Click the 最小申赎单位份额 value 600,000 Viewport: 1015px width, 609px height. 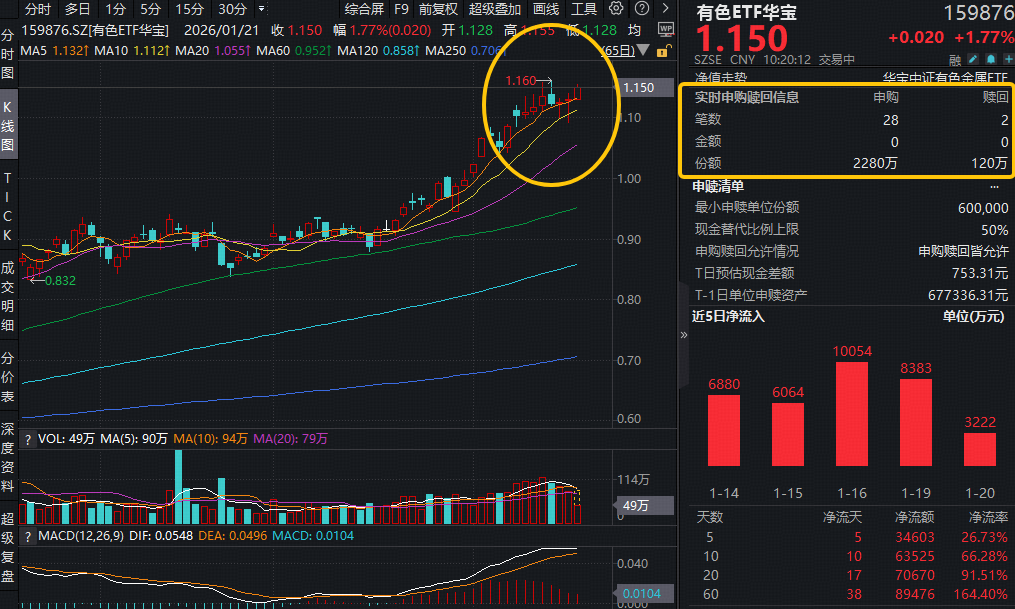983,208
